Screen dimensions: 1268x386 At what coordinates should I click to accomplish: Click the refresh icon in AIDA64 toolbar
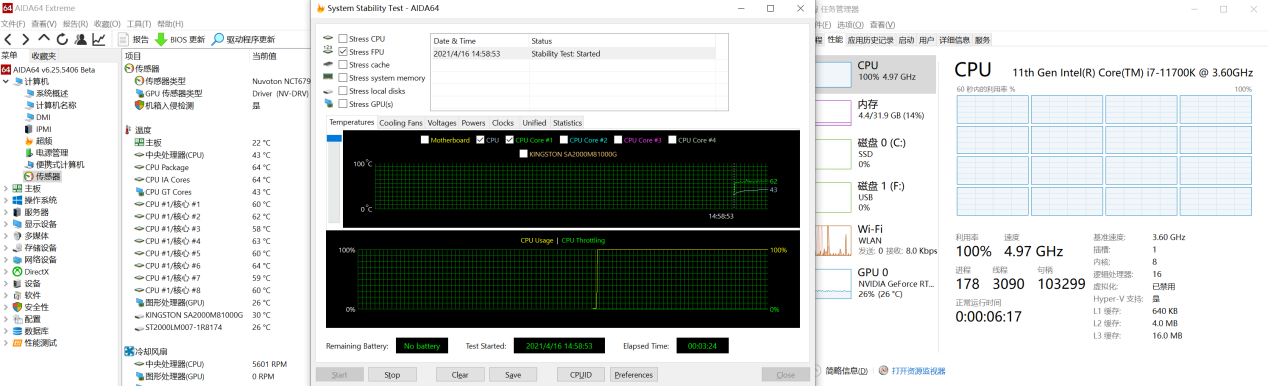point(62,39)
